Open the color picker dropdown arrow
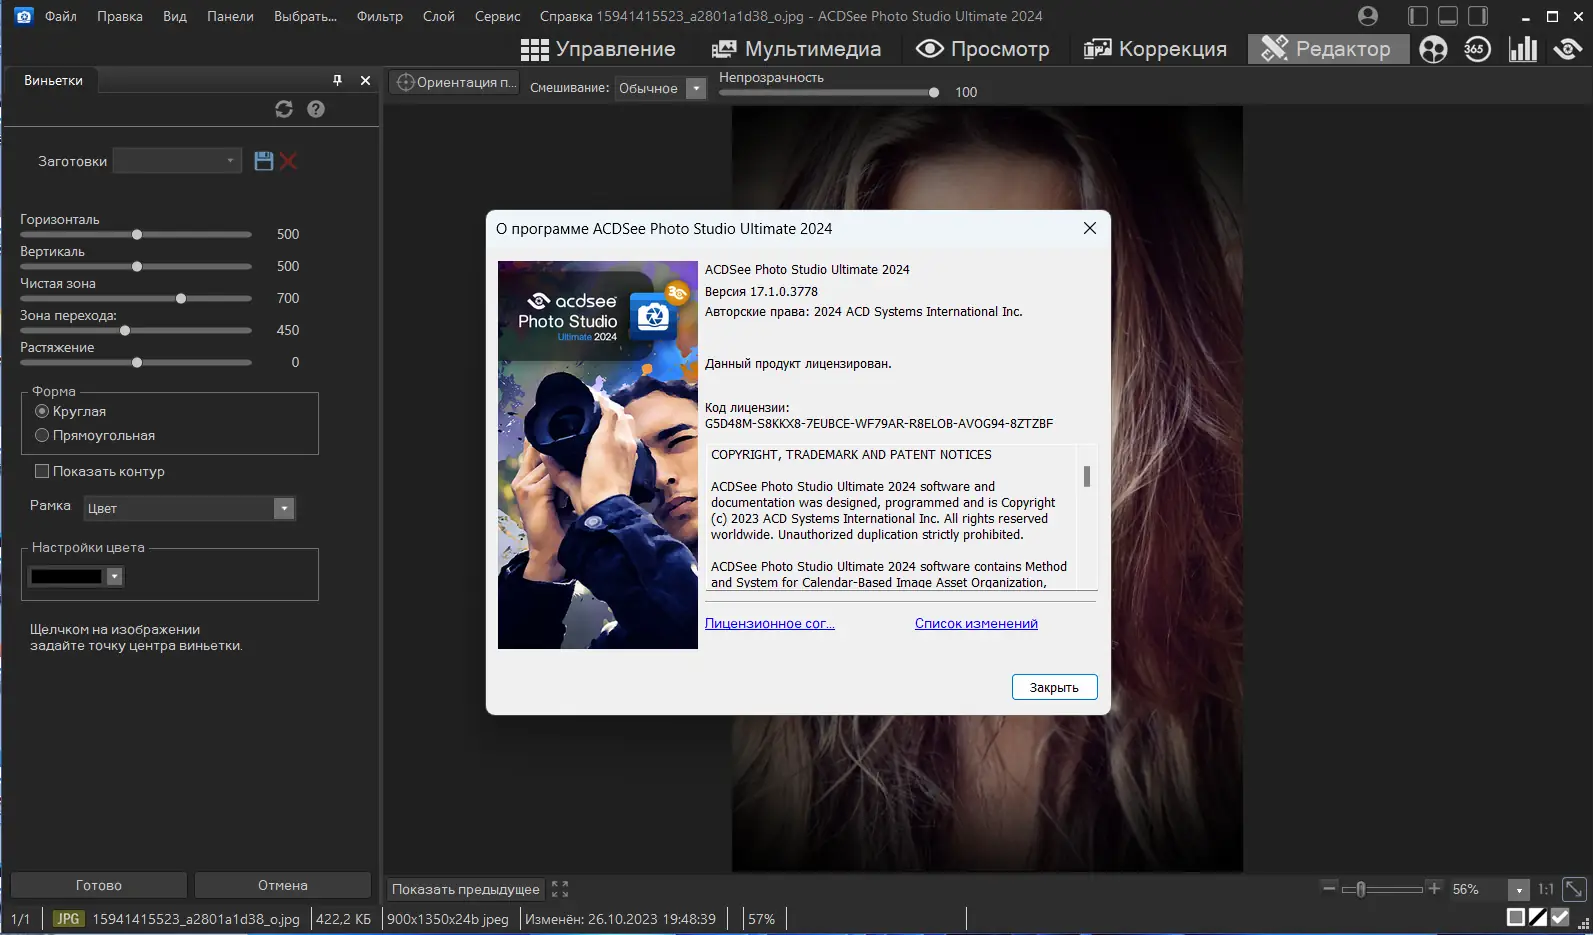This screenshot has width=1593, height=935. coord(115,576)
